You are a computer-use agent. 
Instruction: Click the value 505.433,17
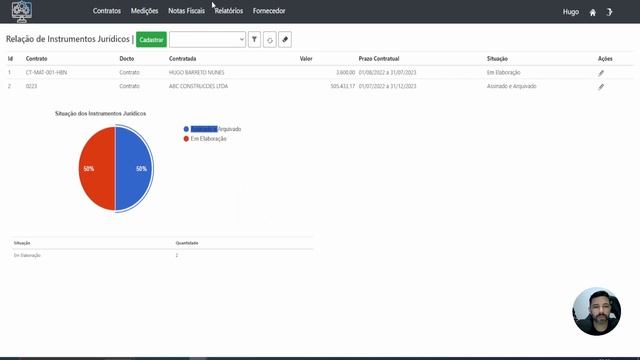[342, 87]
